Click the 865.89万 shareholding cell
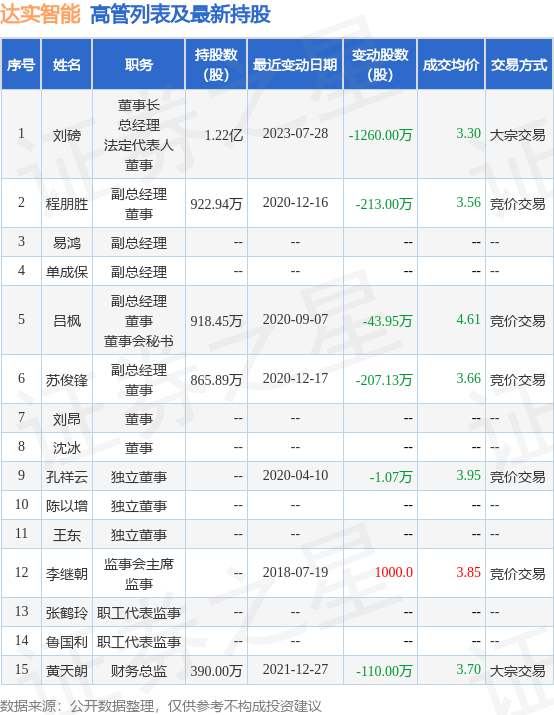This screenshot has width=554, height=715. tap(216, 379)
